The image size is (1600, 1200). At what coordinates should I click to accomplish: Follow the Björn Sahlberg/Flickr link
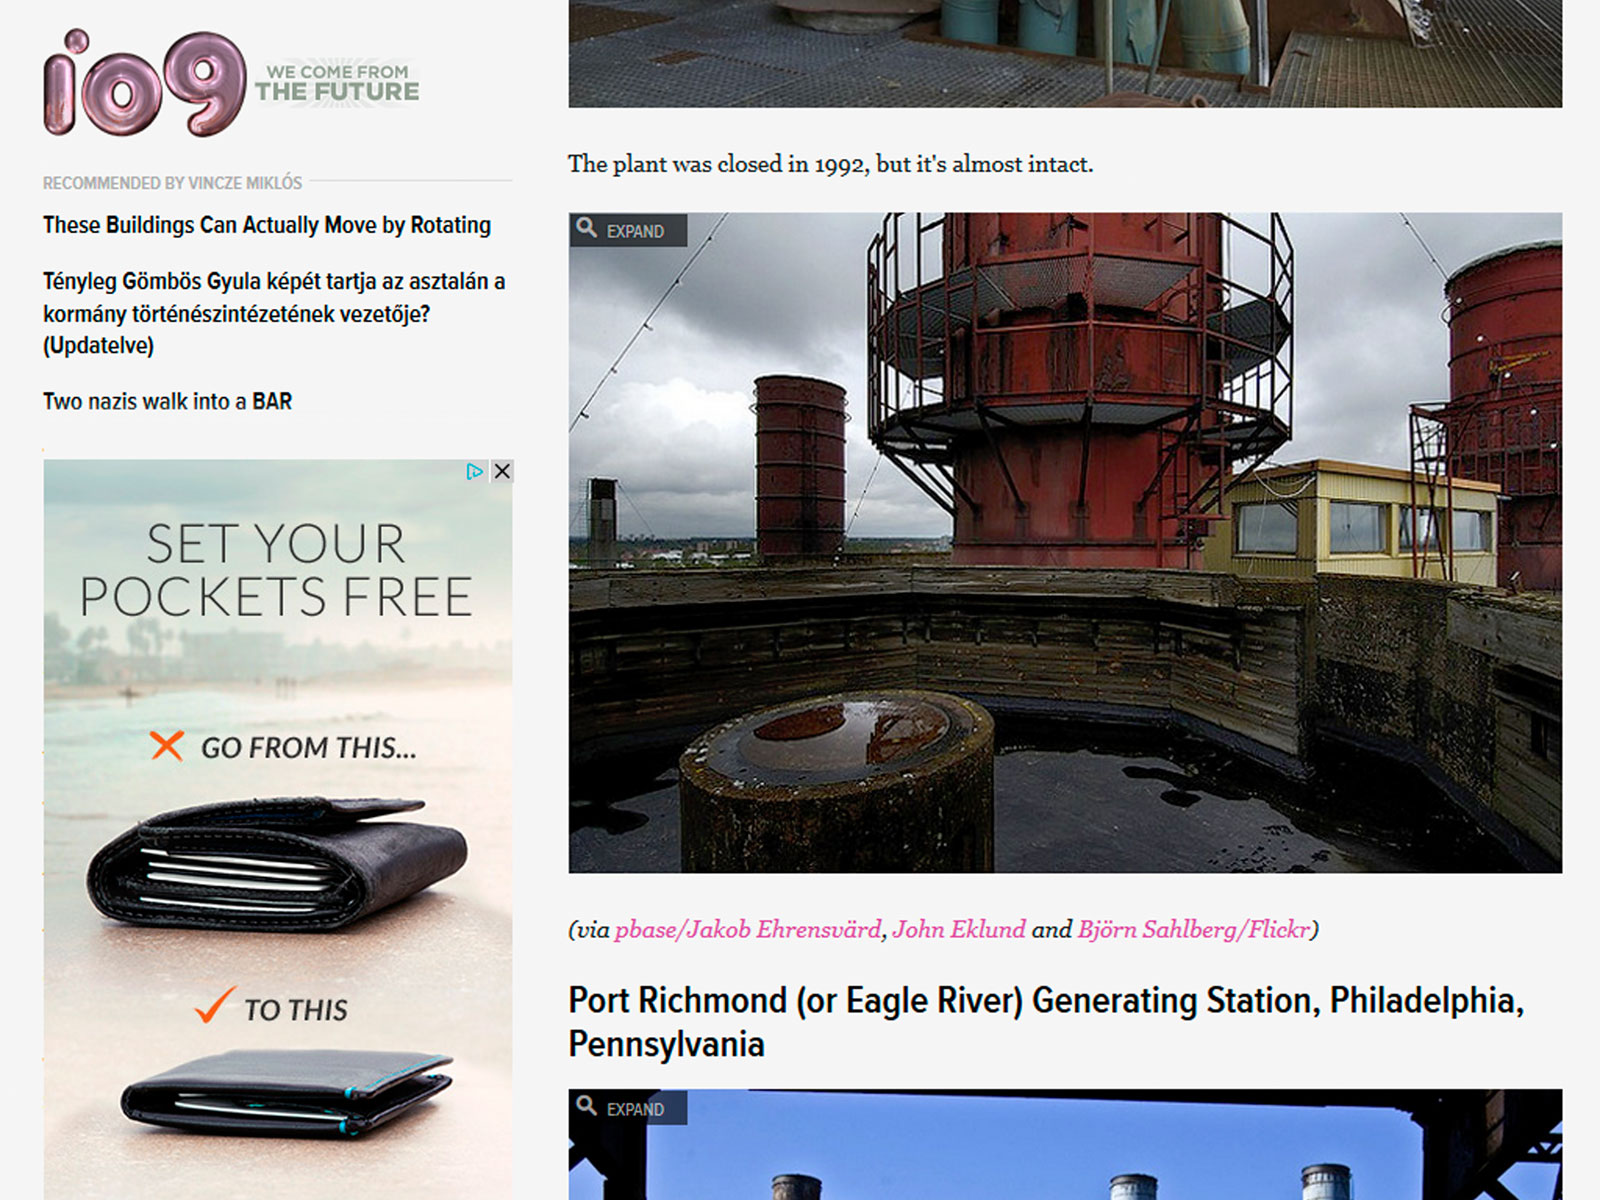click(1194, 929)
